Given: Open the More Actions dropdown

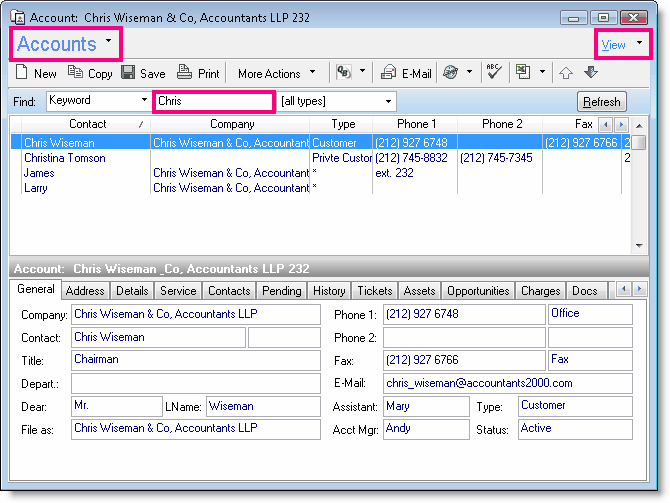Looking at the screenshot, I should 276,73.
